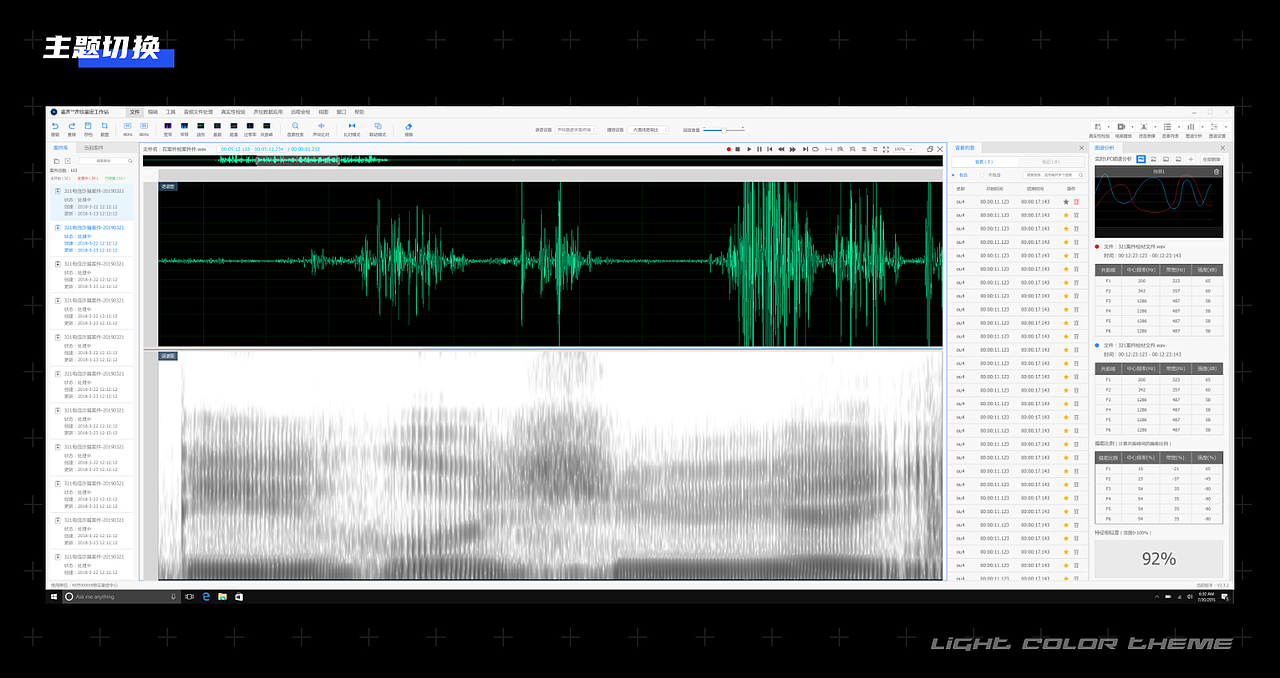1280x678 pixels.
Task: Toggle loop playback oval icon
Action: click(x=816, y=149)
